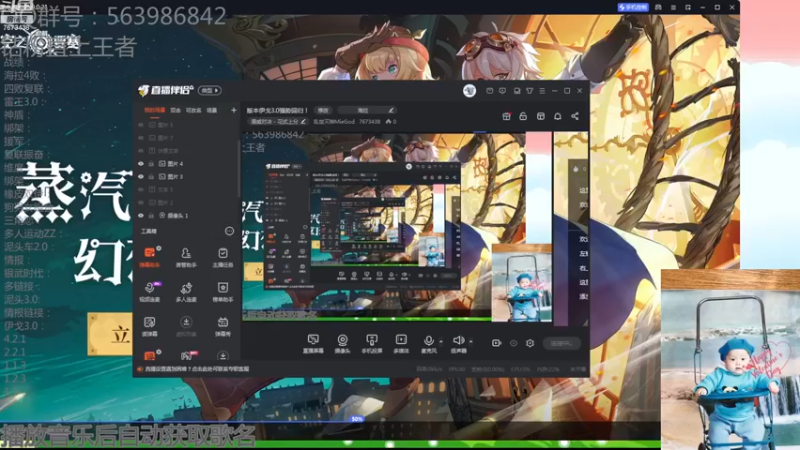Click the share icon in header
Screen dimensions: 800x450
tap(575, 116)
